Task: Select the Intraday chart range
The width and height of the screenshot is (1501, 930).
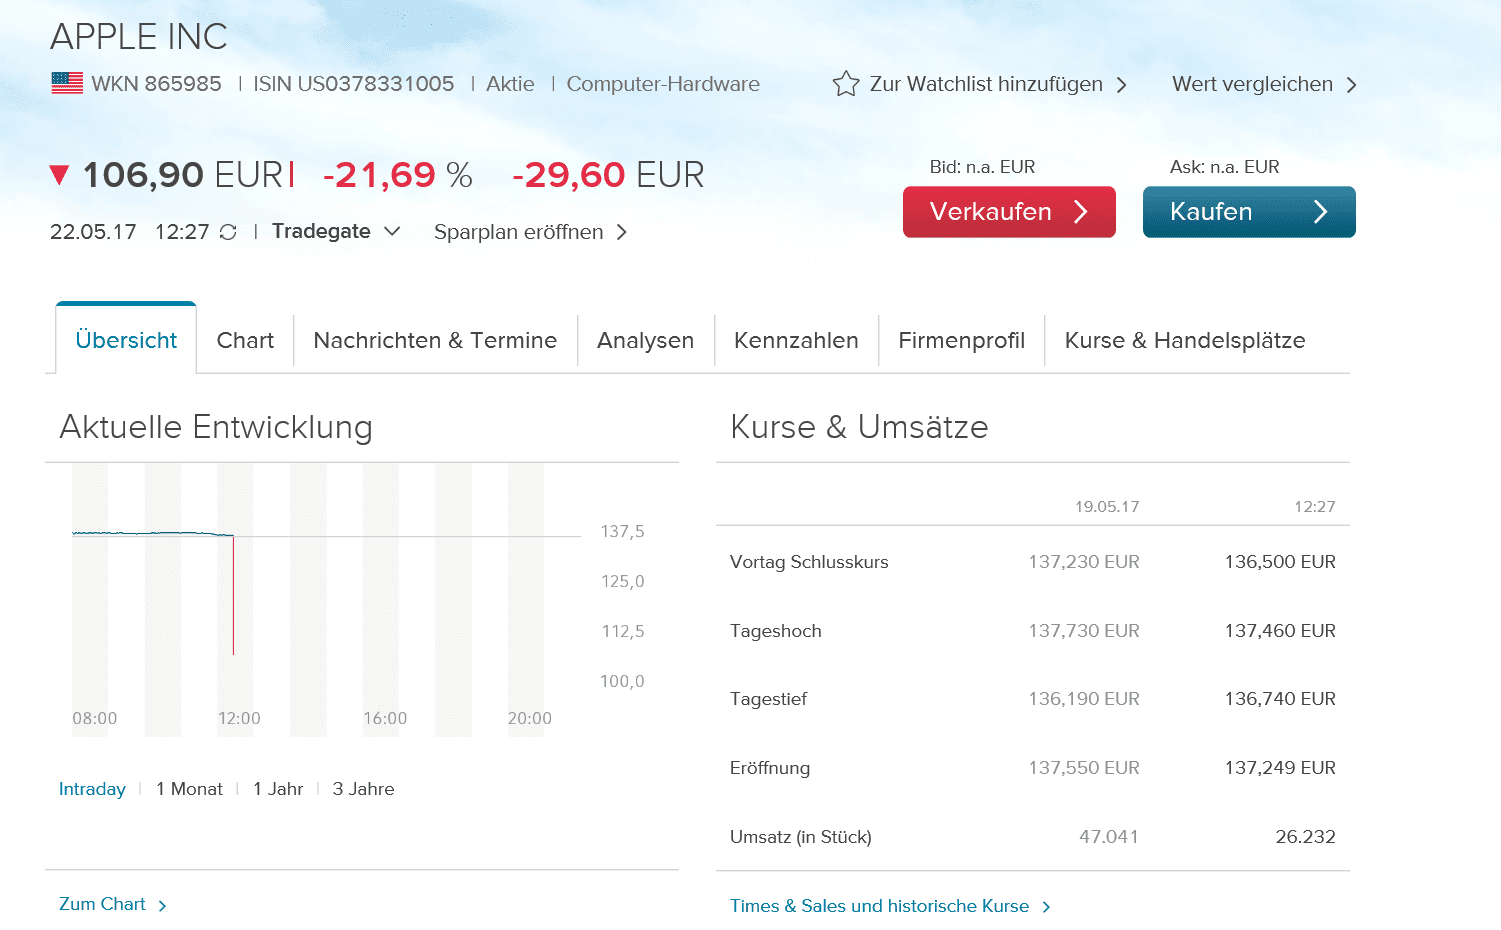Action: 92,789
